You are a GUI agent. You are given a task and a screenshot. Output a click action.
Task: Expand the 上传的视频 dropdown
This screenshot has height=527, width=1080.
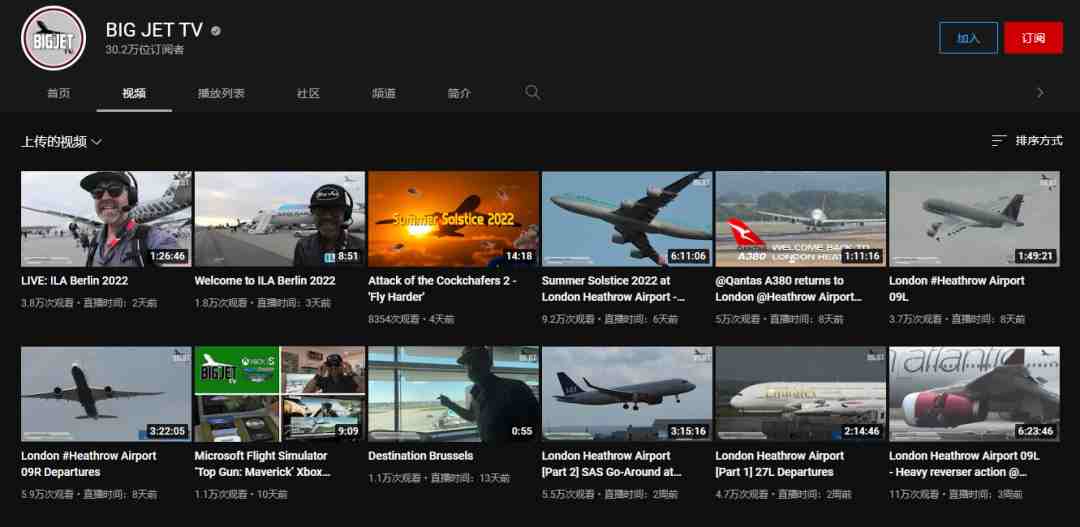(61, 142)
